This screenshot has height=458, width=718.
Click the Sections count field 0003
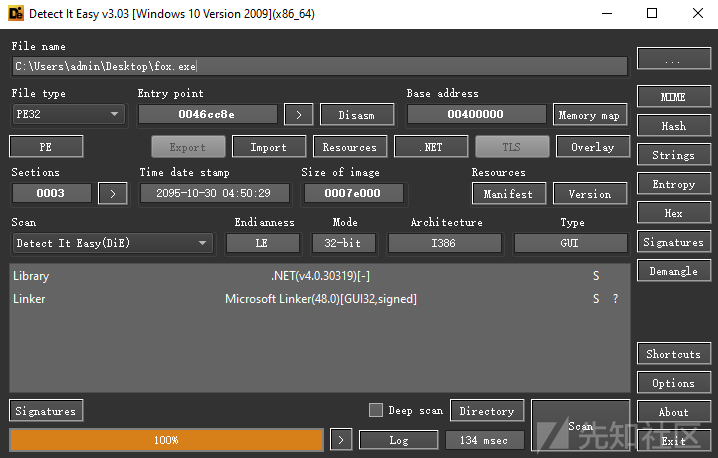tap(52, 193)
